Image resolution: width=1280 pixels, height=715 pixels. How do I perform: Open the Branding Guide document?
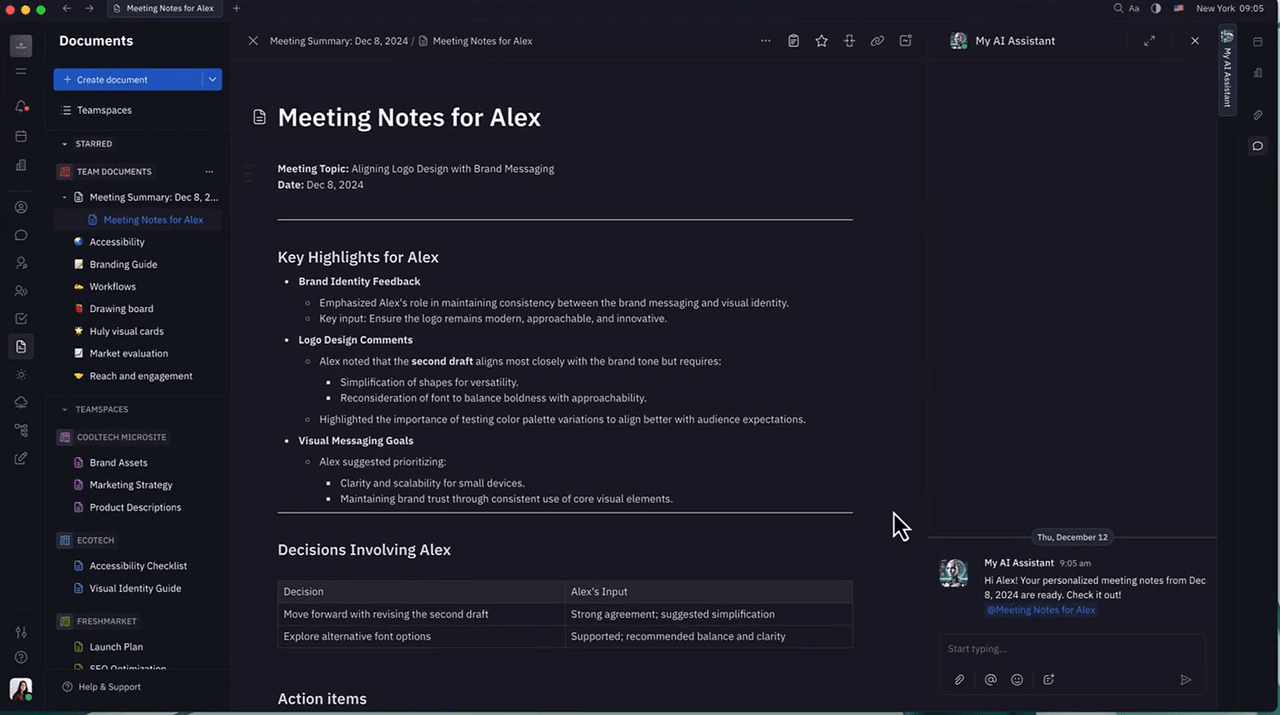[x=123, y=265]
